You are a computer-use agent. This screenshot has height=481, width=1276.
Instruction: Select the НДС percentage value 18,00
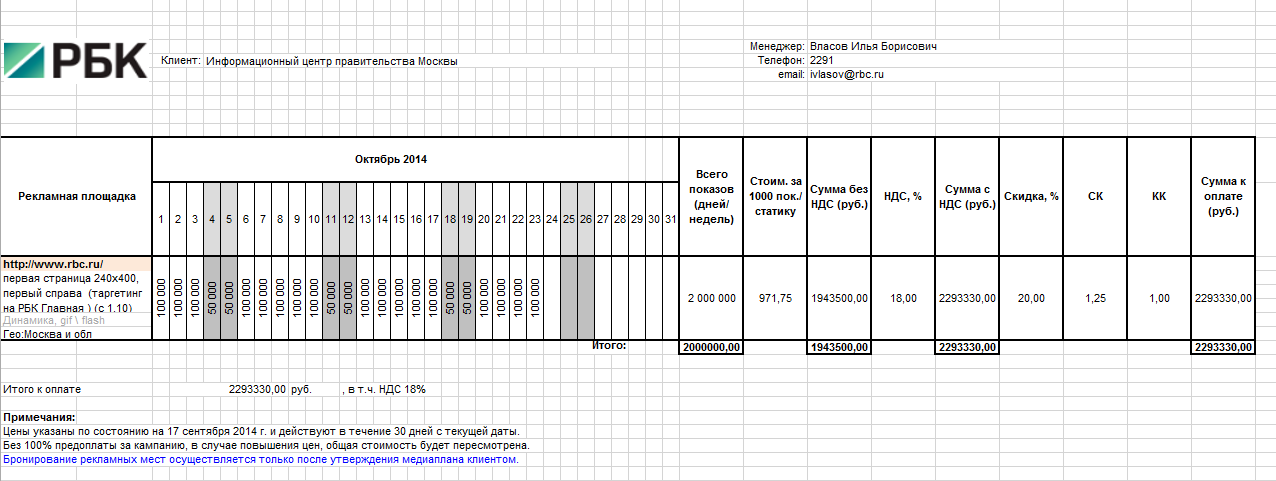point(903,298)
